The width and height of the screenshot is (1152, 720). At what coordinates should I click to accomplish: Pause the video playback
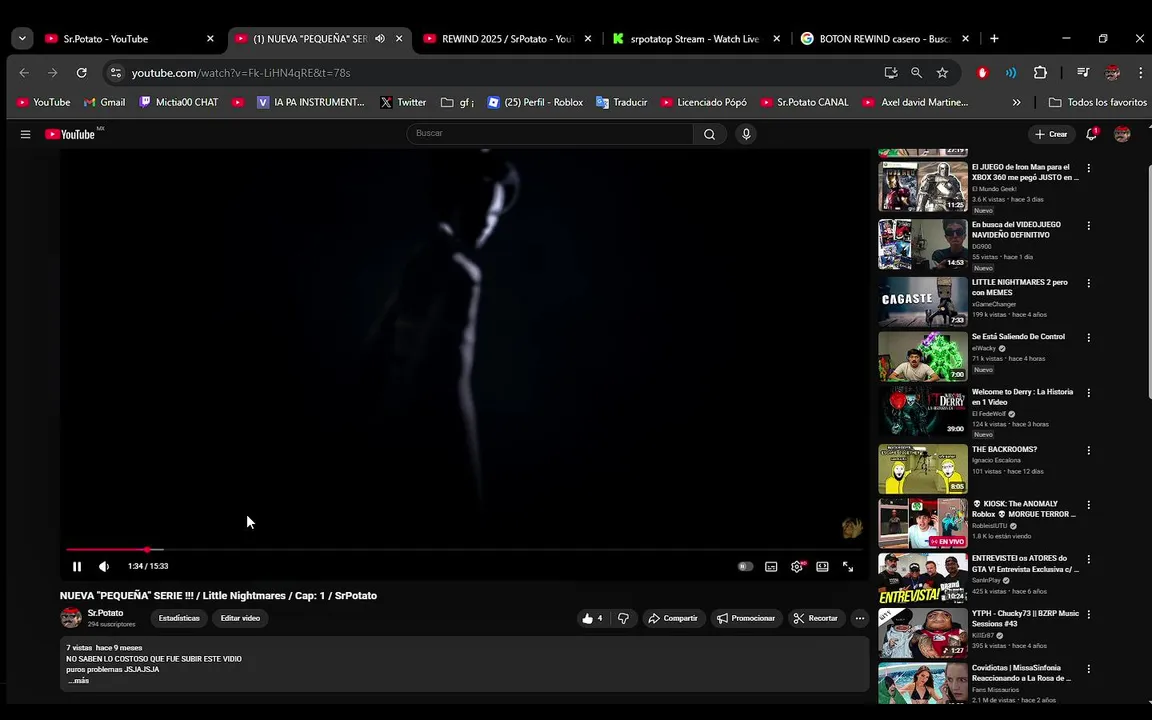77,566
